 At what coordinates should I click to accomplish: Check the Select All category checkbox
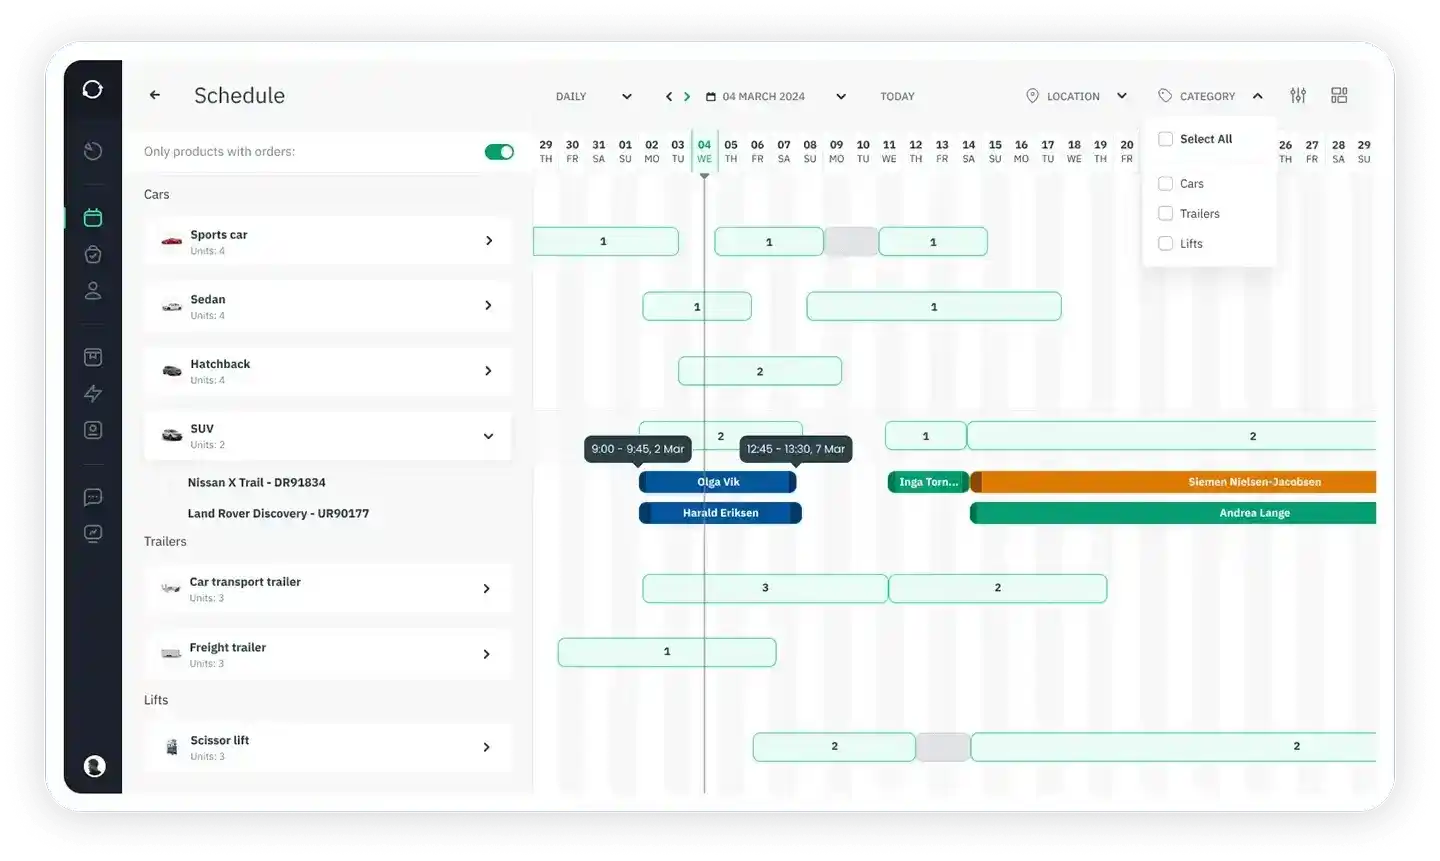pyautogui.click(x=1165, y=139)
